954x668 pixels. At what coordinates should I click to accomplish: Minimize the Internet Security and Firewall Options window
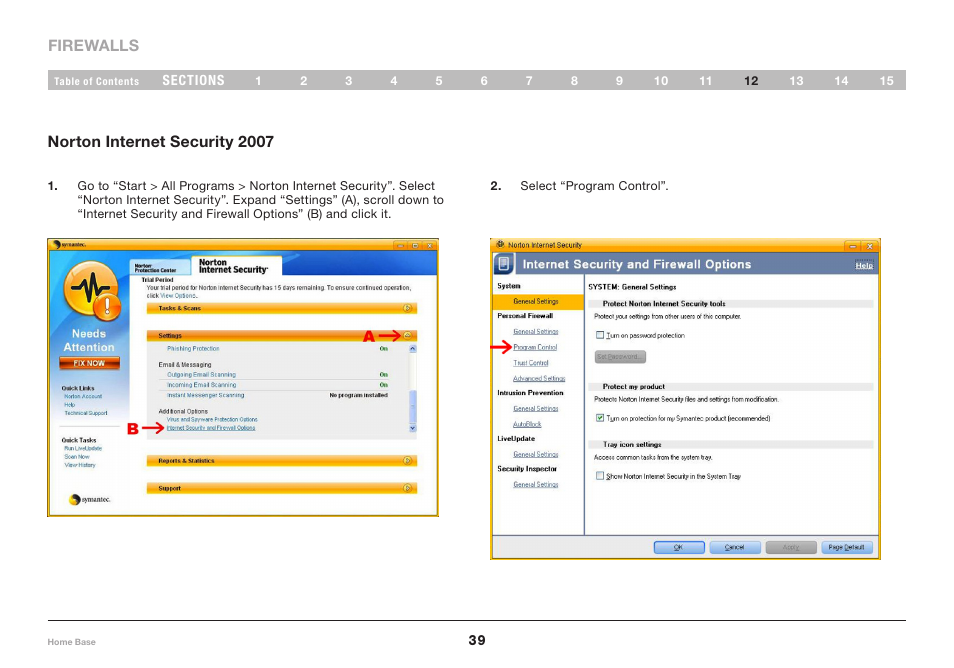click(x=852, y=246)
